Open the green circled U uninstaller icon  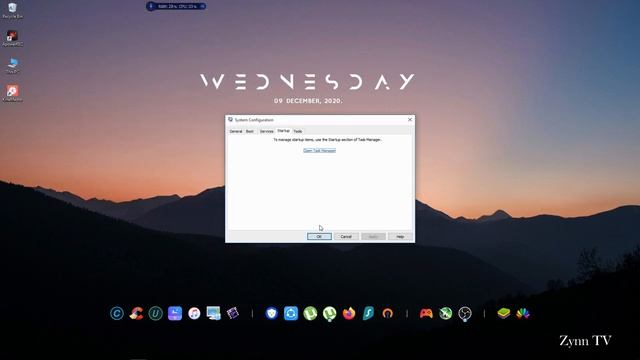pyautogui.click(x=156, y=313)
